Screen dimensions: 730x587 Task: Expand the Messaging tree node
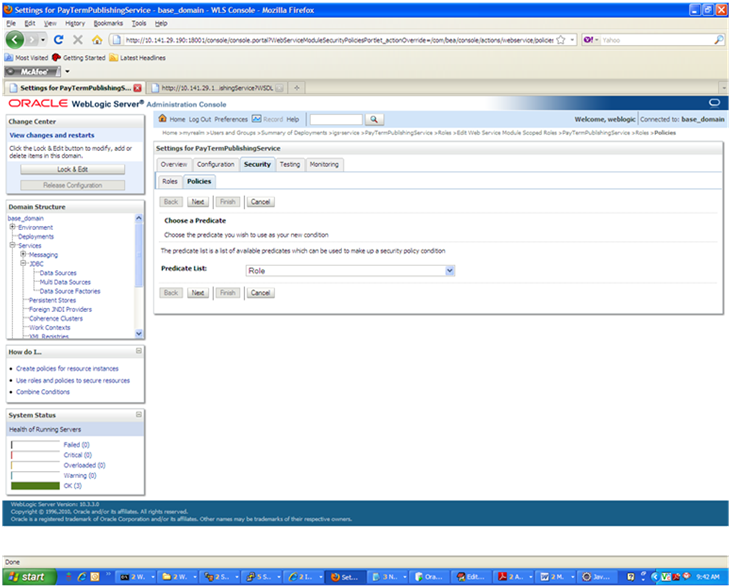tap(23, 254)
